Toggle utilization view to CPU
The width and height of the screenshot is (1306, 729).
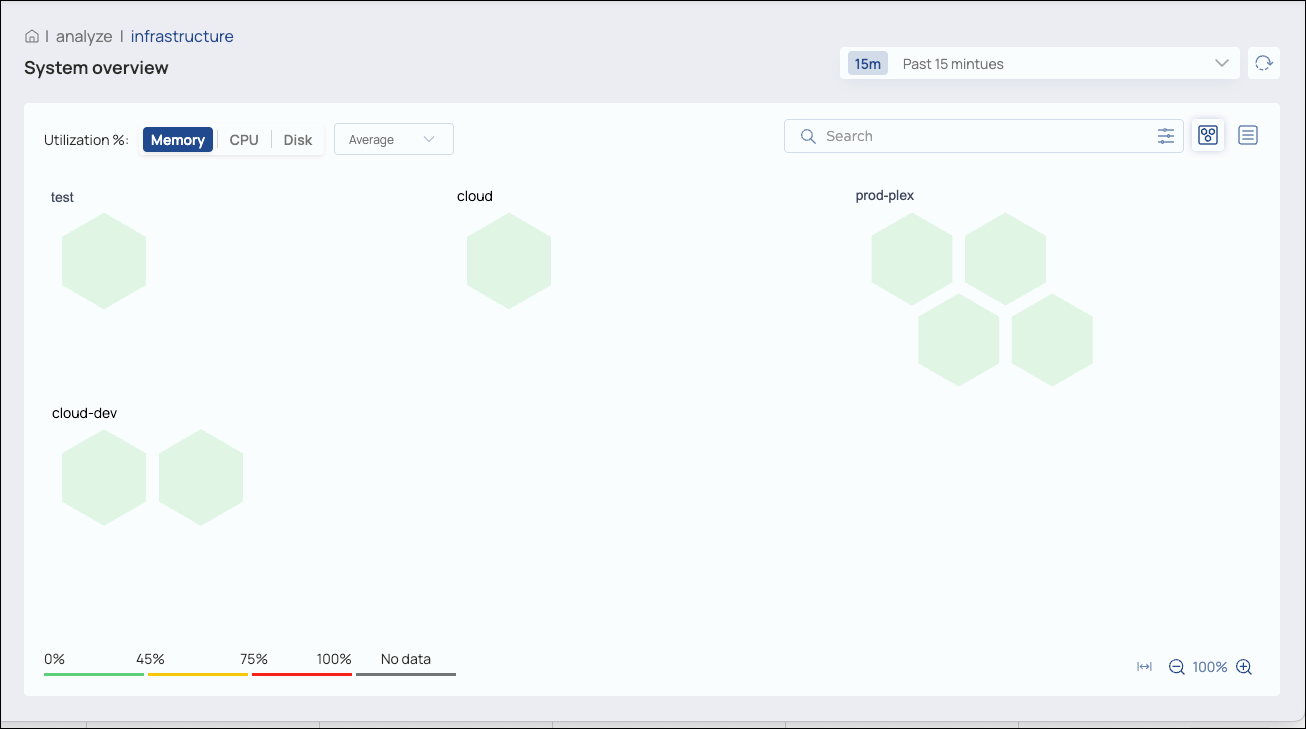point(243,139)
